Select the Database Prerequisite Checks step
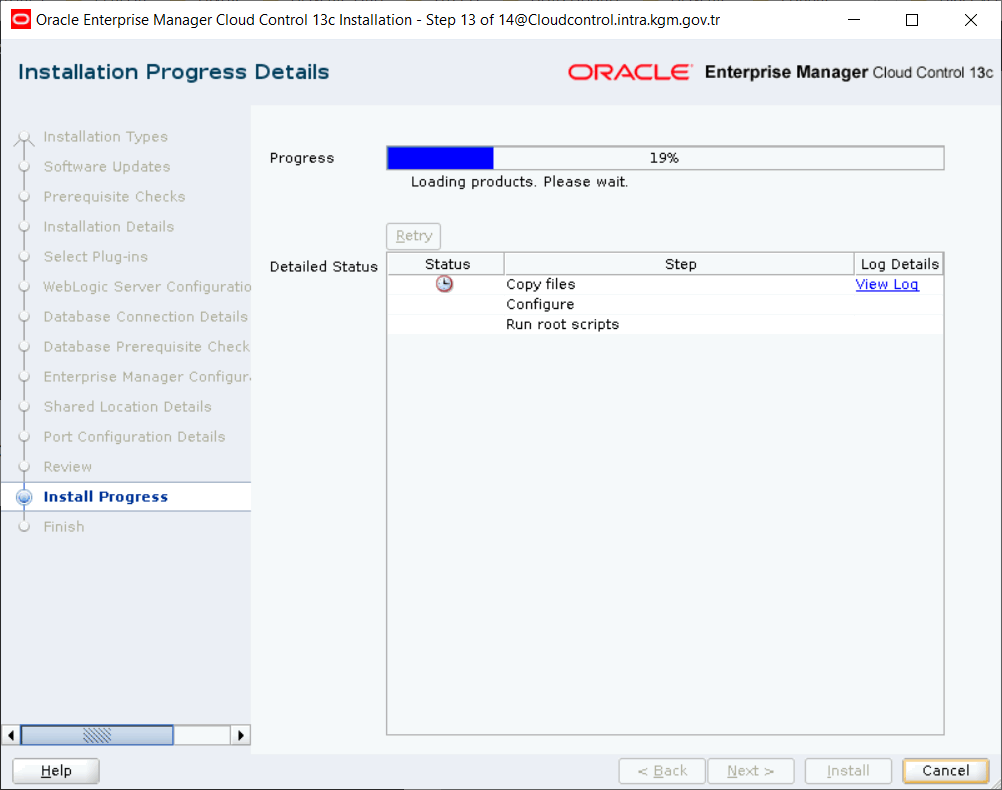This screenshot has width=1002, height=790. coord(147,347)
